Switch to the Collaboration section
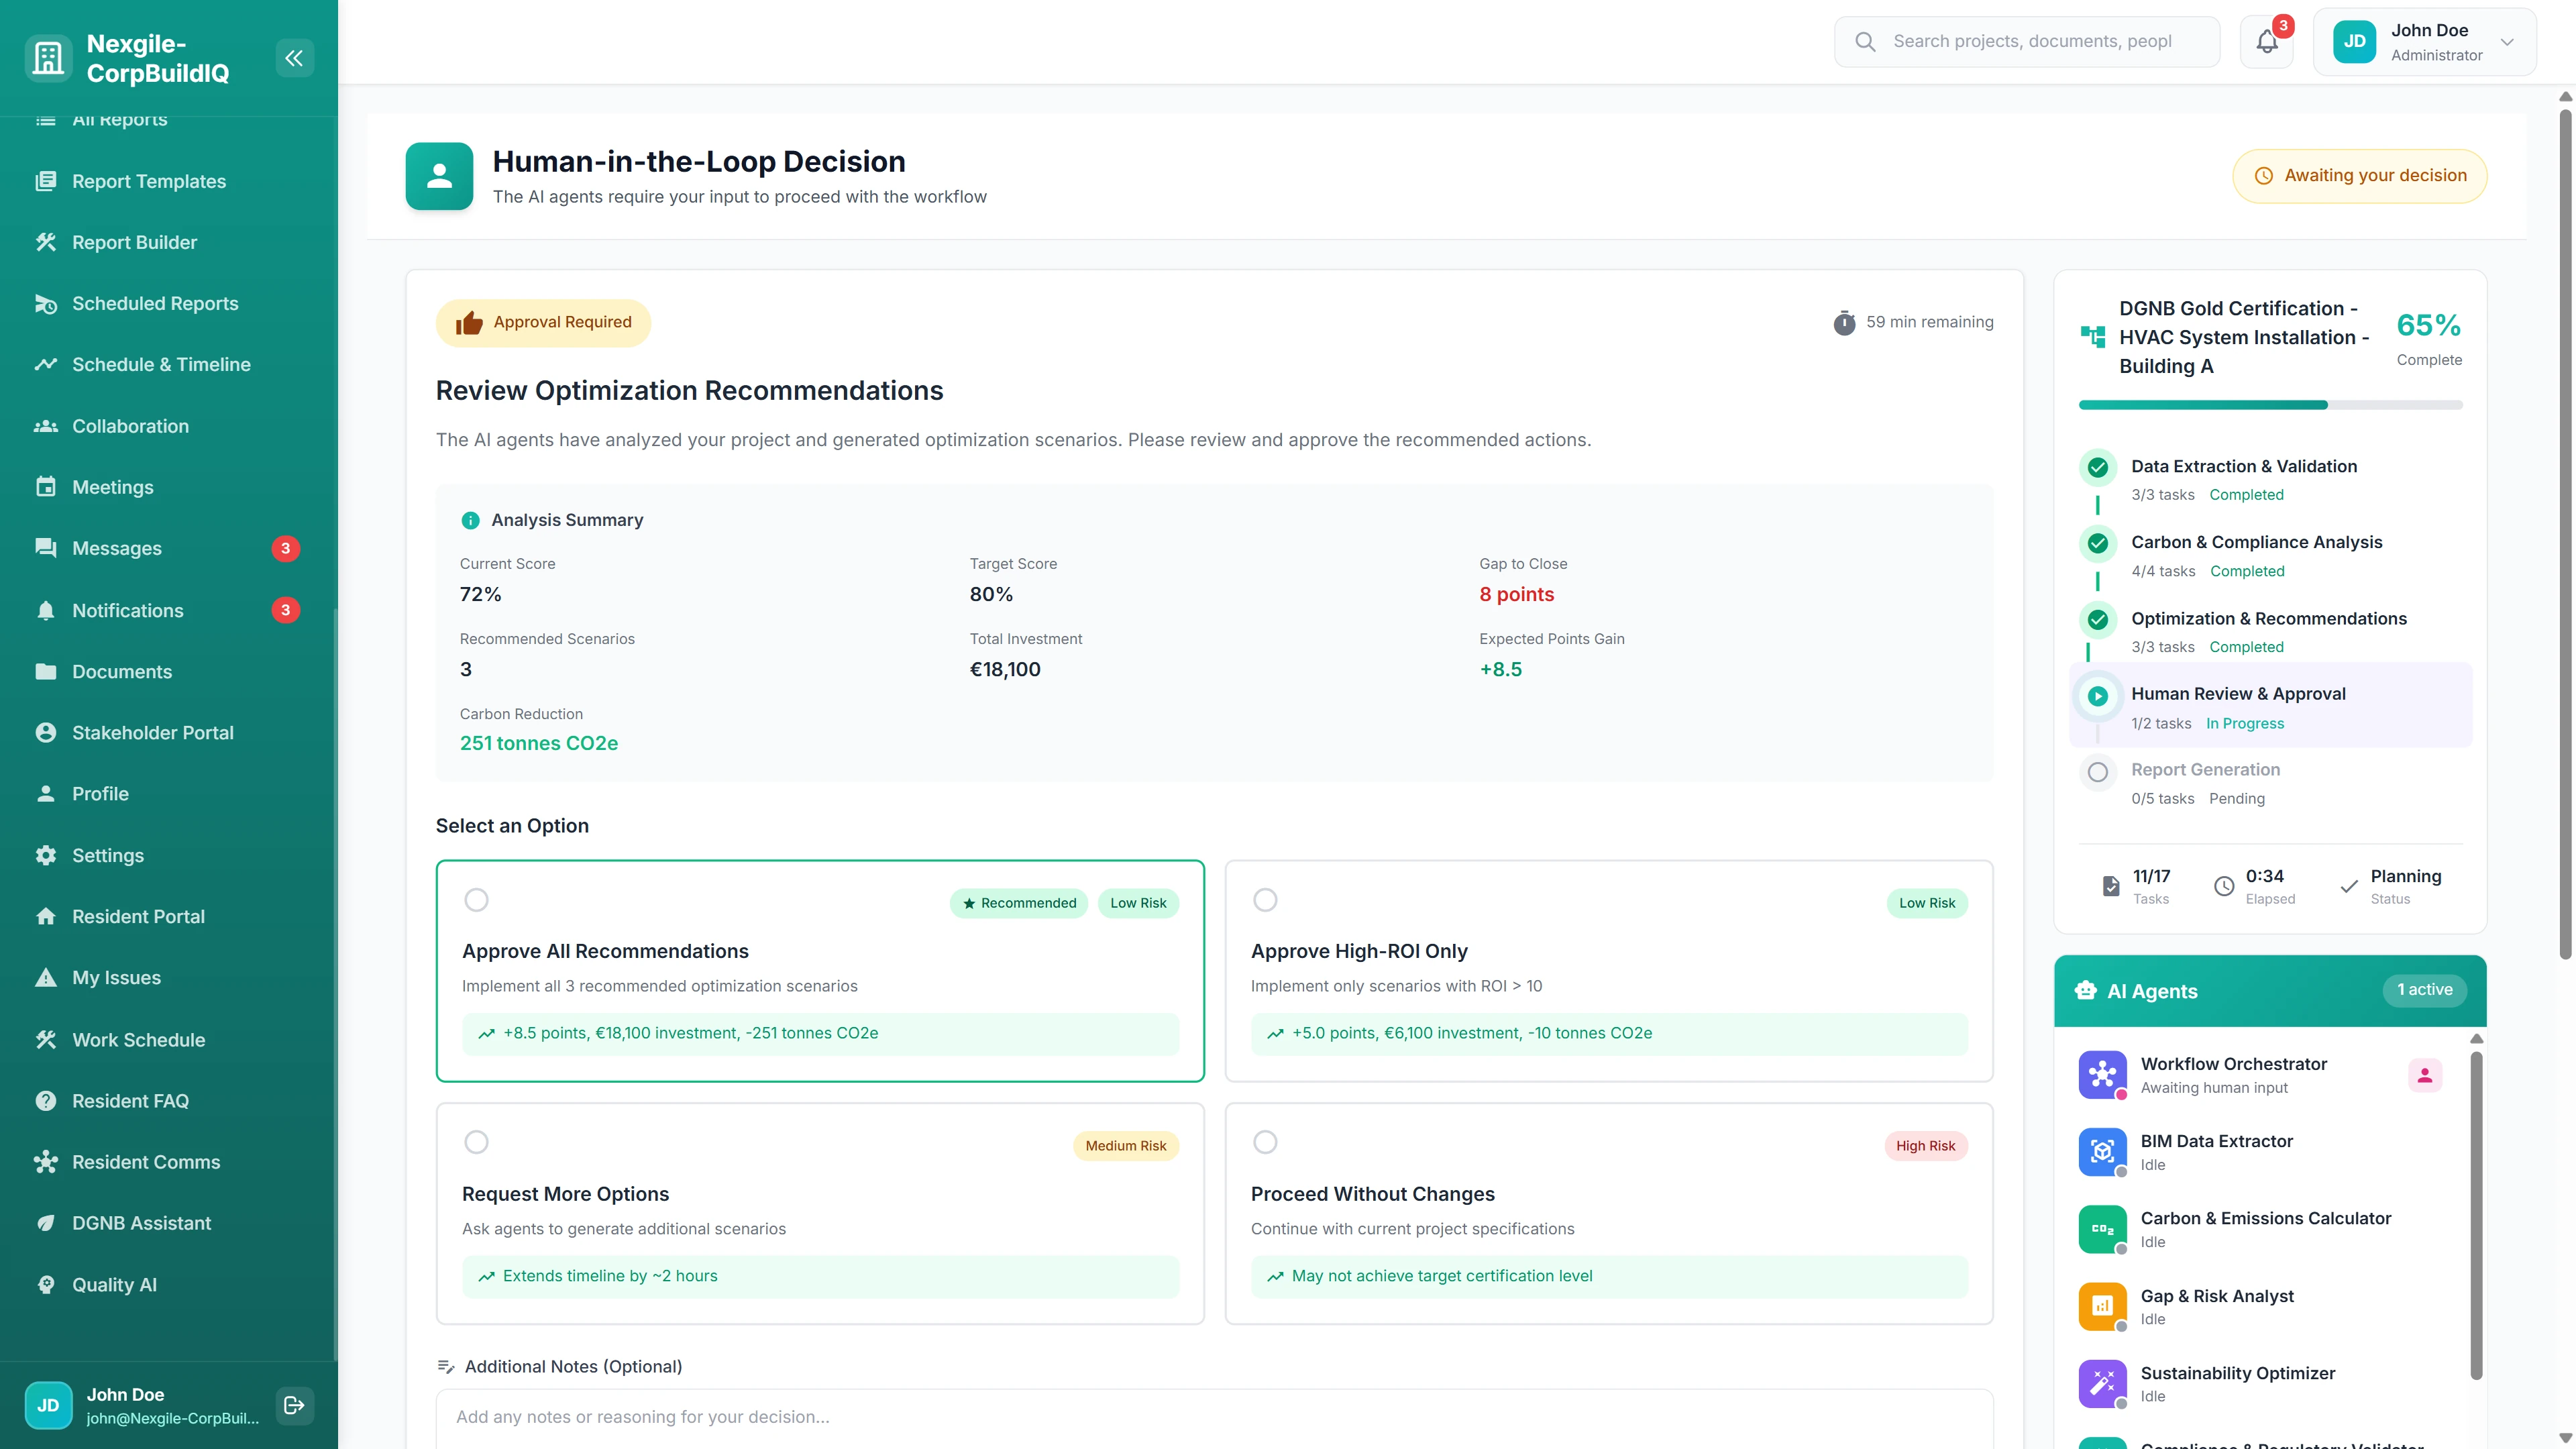2576x1449 pixels. (130, 426)
